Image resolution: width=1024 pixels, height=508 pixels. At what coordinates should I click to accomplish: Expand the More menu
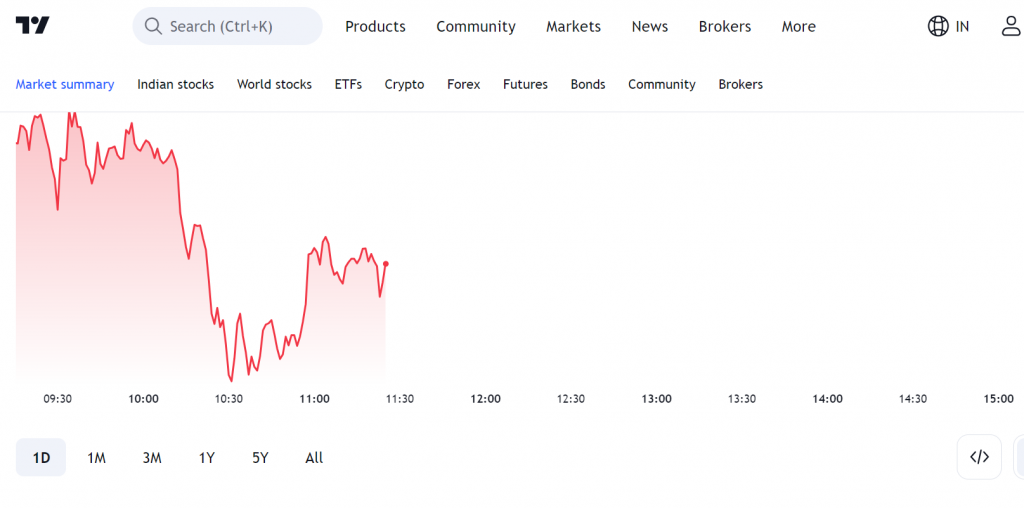(x=799, y=27)
